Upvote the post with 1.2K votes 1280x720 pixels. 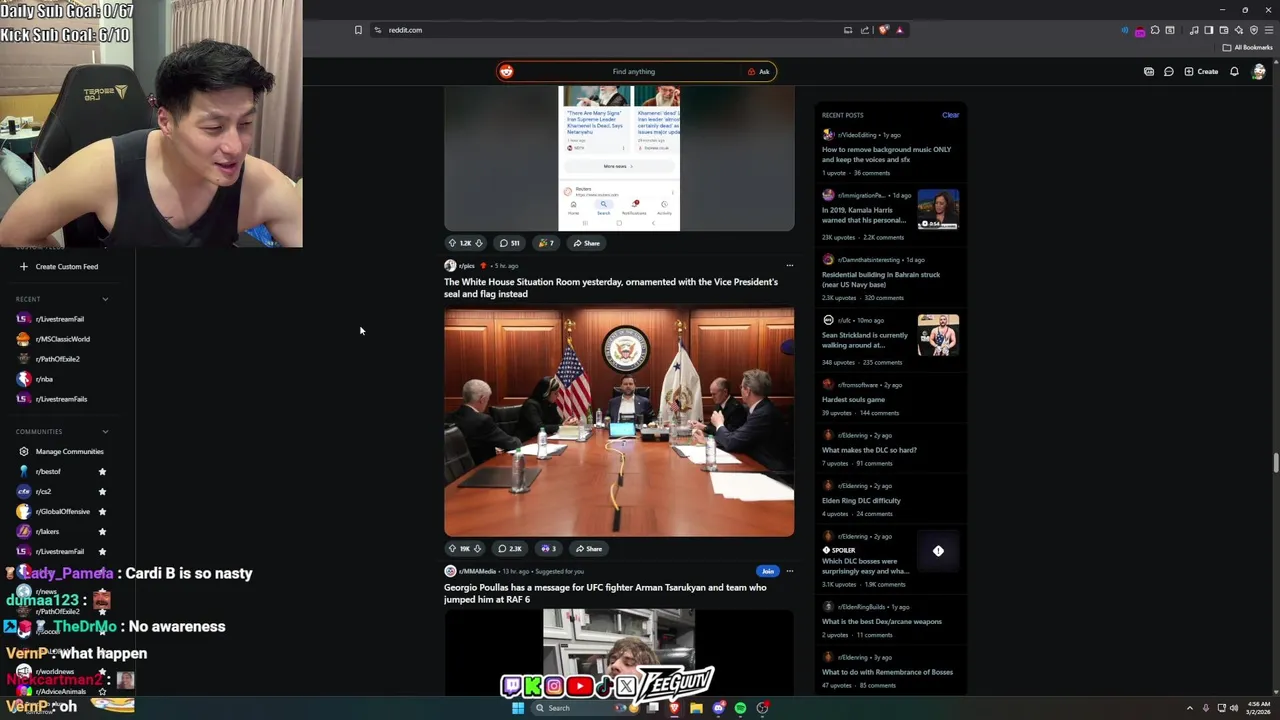click(452, 243)
